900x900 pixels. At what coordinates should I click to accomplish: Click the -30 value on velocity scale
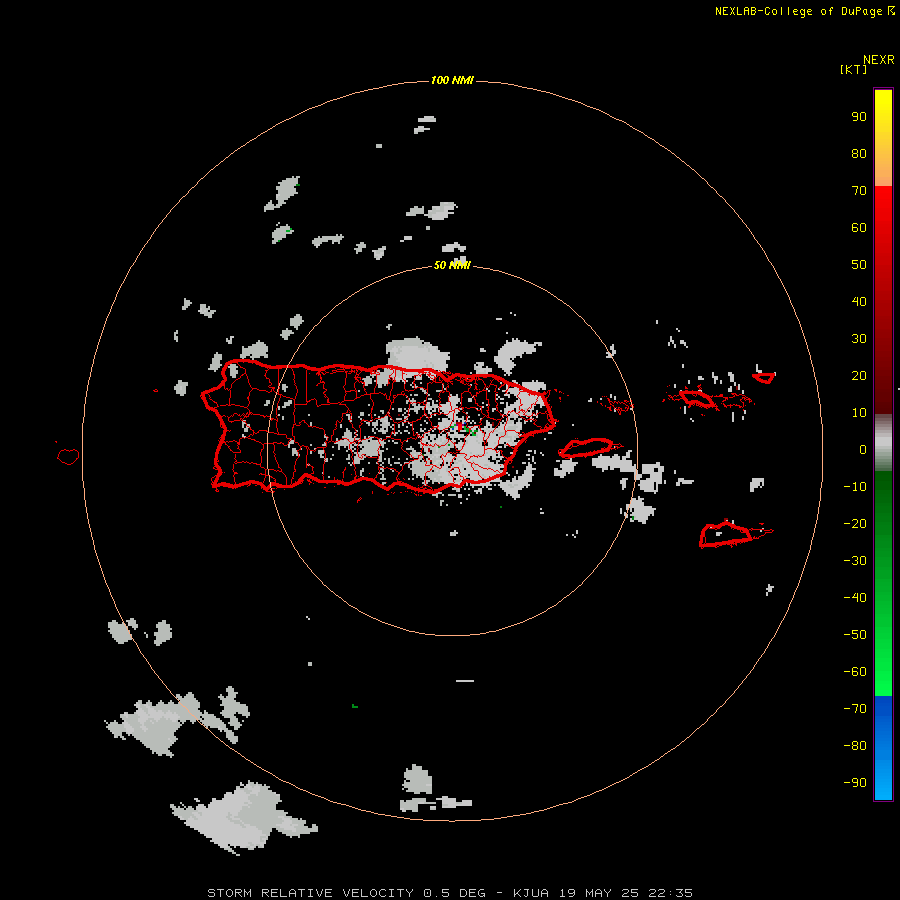point(855,561)
